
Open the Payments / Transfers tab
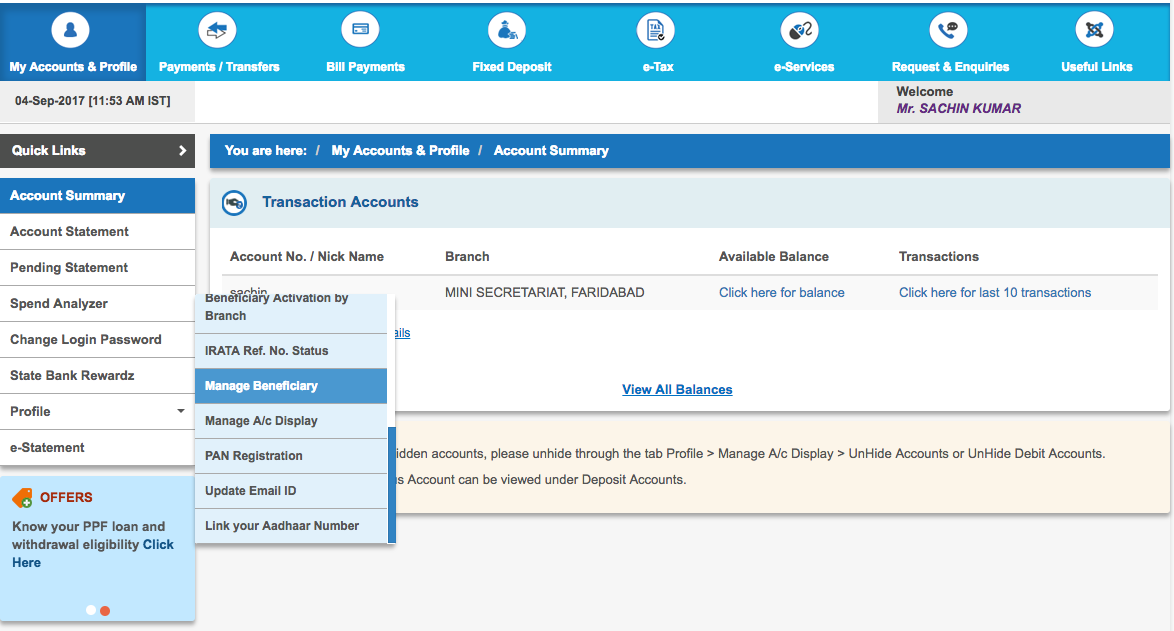click(219, 42)
